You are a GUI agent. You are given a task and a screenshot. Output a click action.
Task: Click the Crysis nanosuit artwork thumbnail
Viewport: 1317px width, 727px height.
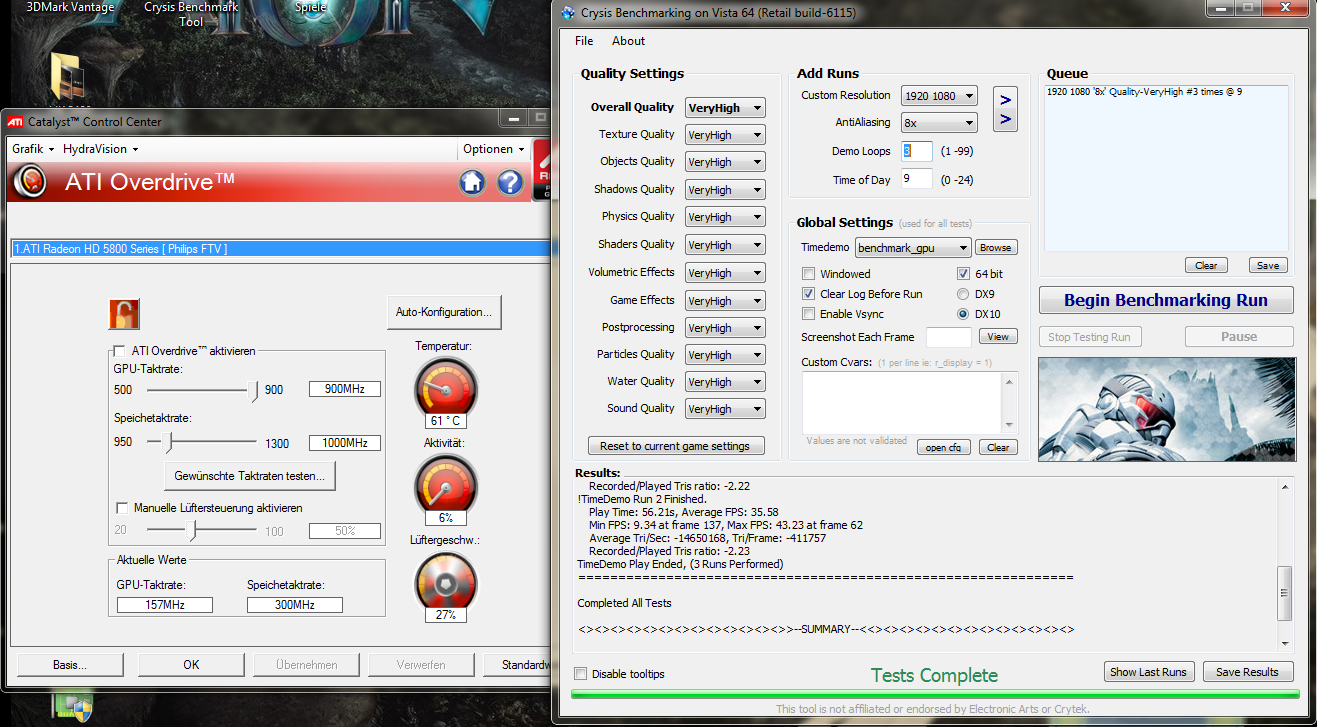coord(1166,410)
